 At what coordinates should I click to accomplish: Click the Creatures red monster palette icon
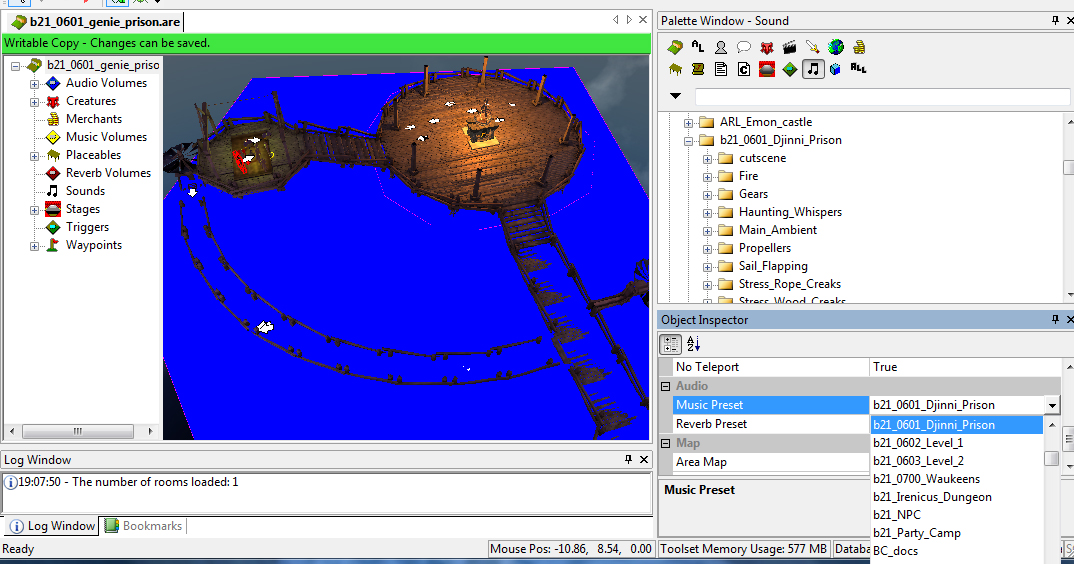(x=767, y=47)
